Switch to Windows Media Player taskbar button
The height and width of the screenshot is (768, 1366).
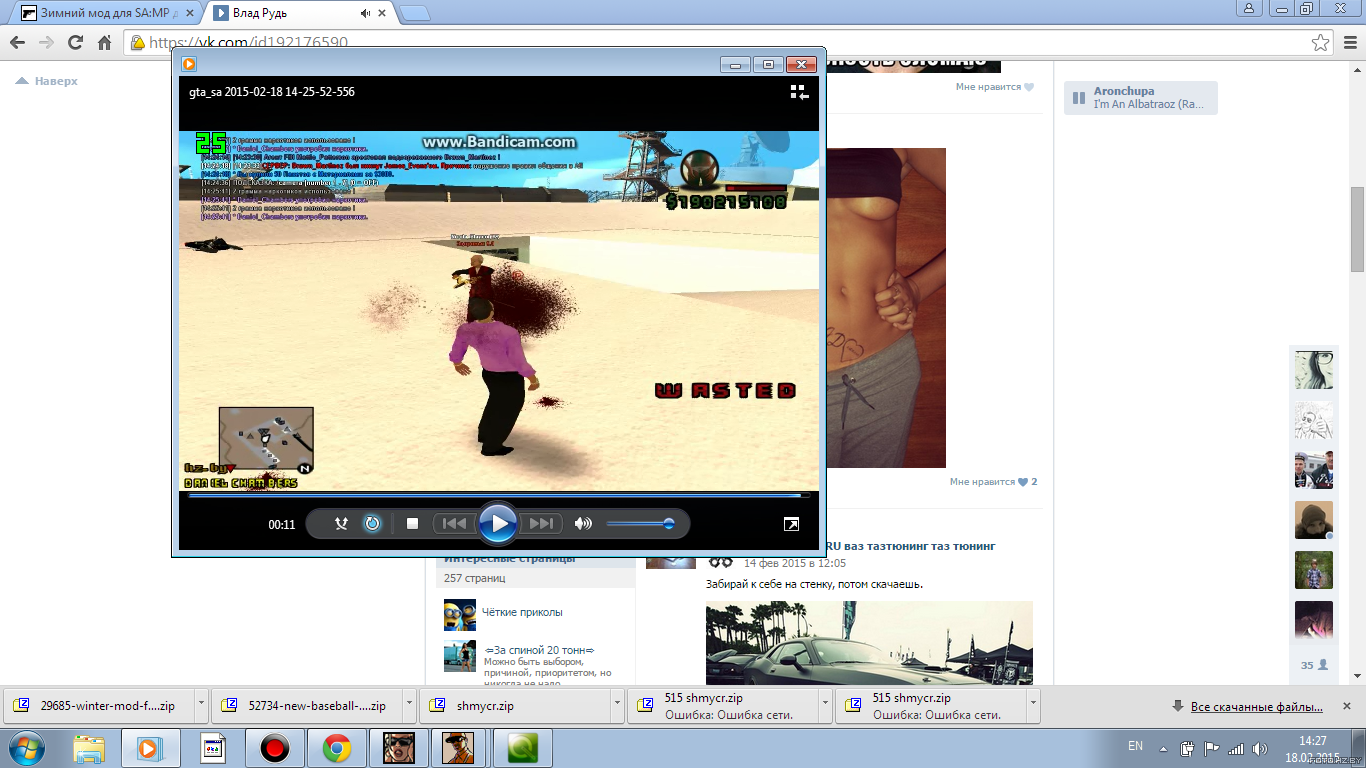click(x=150, y=747)
